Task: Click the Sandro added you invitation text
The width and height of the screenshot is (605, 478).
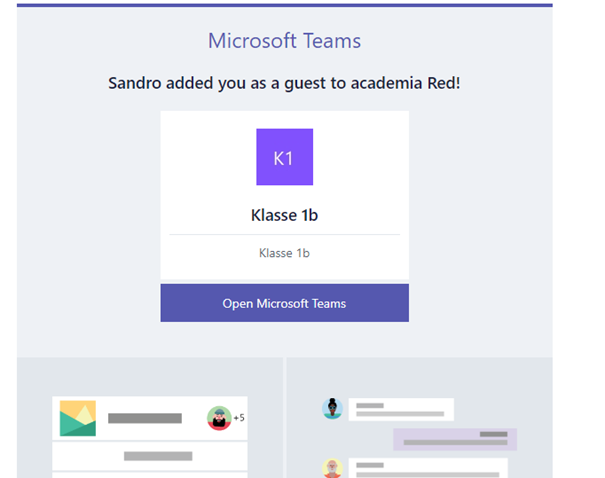Action: tap(284, 83)
